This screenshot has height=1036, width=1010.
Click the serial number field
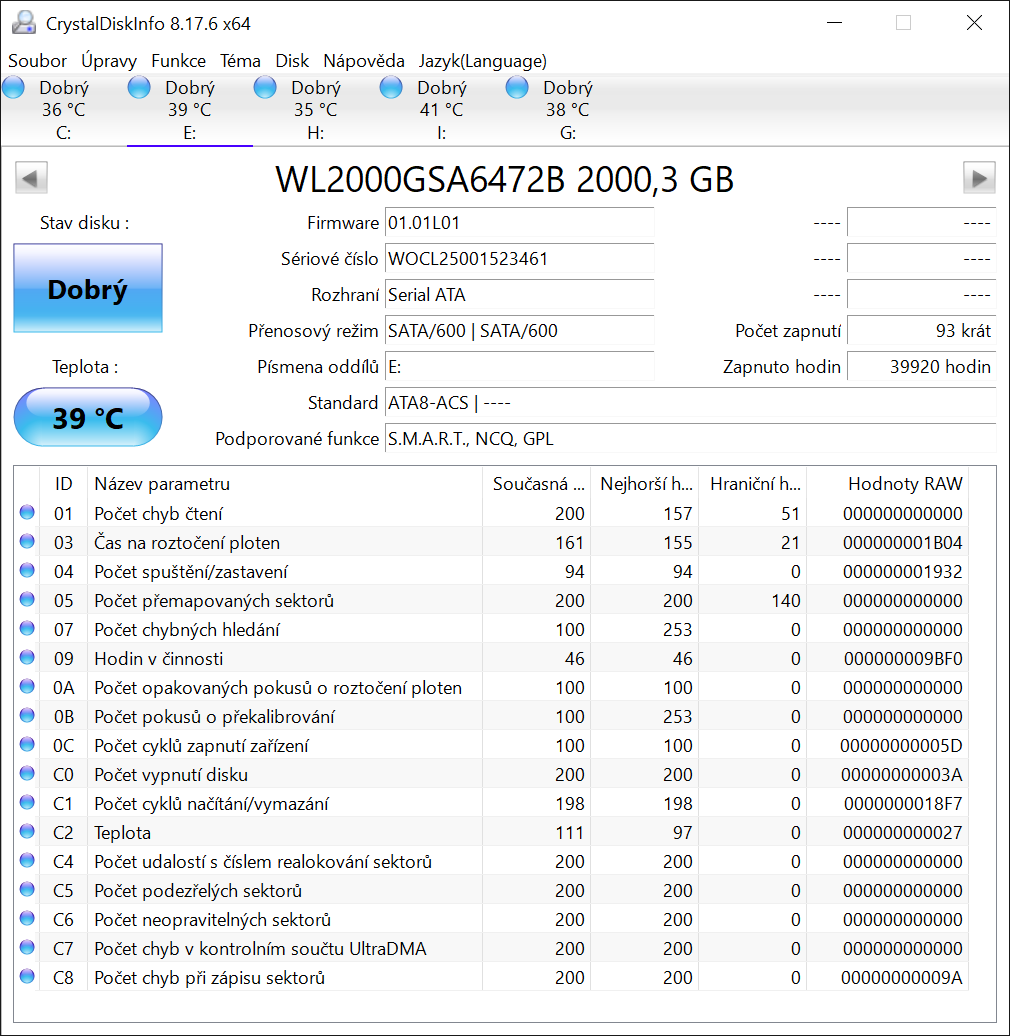(x=519, y=259)
